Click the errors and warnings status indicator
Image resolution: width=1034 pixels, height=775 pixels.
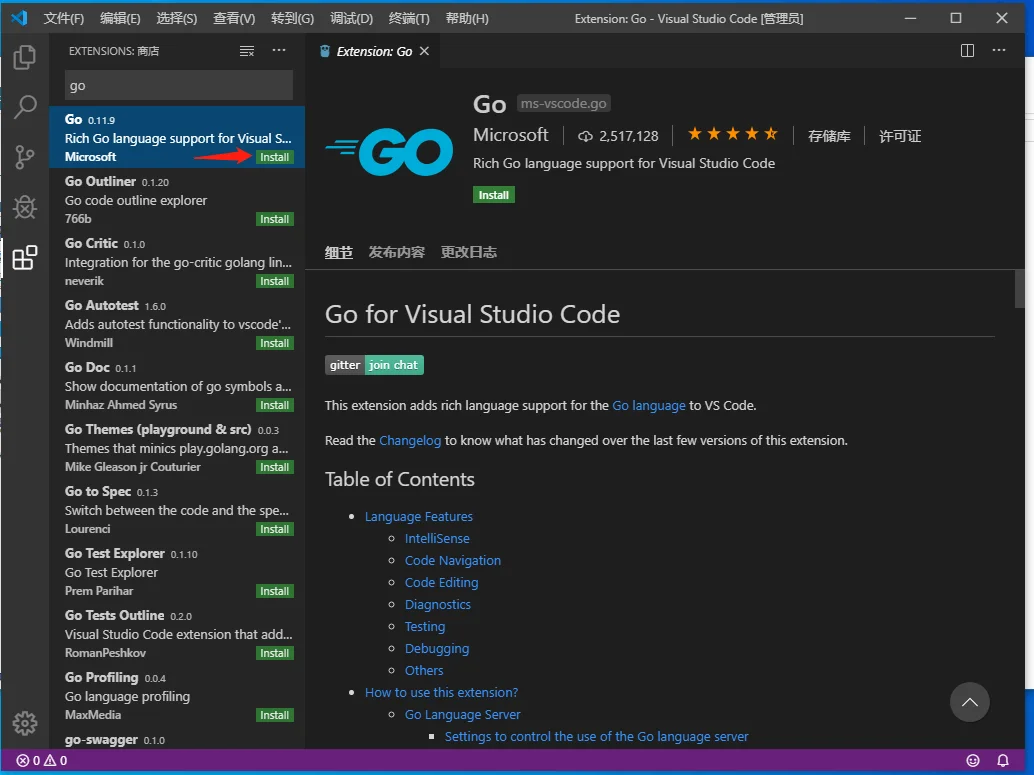click(42, 760)
